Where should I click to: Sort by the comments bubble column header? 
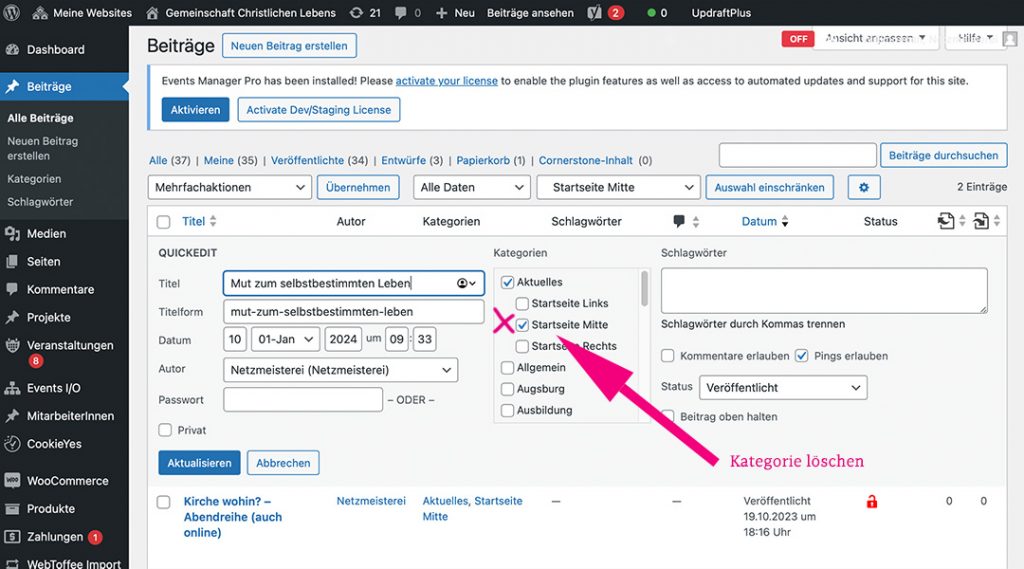click(x=679, y=221)
